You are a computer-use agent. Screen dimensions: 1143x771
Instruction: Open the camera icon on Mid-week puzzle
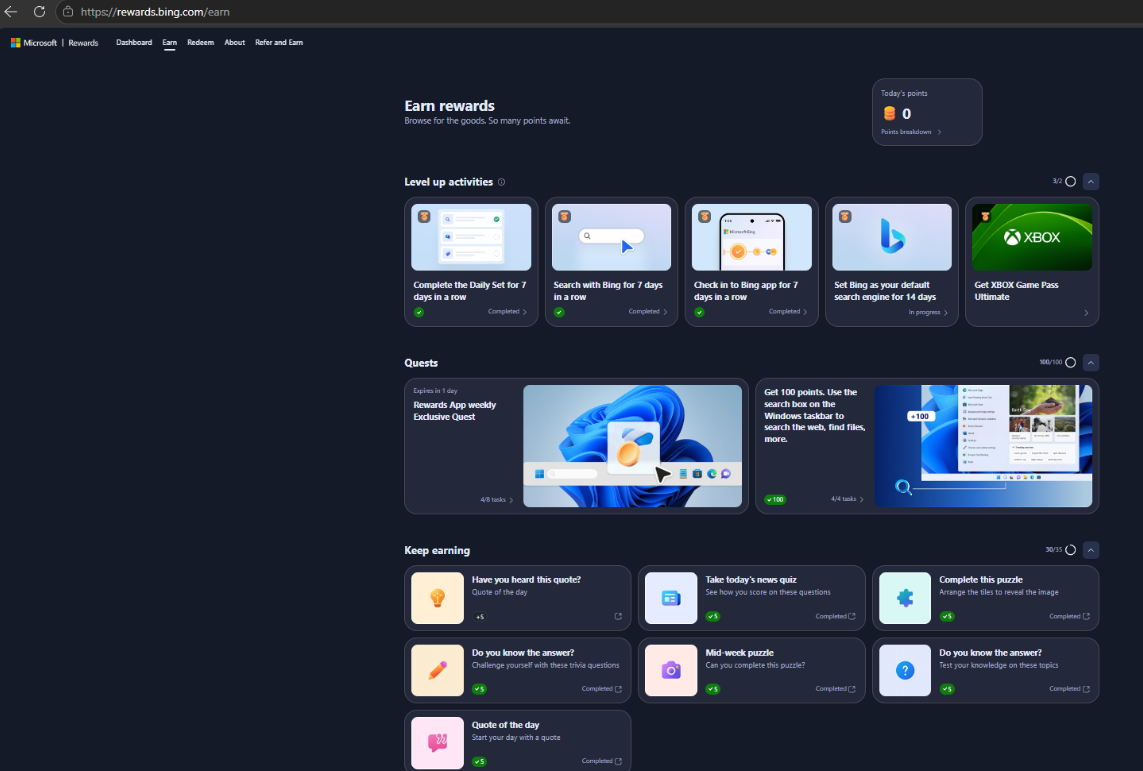pos(671,670)
